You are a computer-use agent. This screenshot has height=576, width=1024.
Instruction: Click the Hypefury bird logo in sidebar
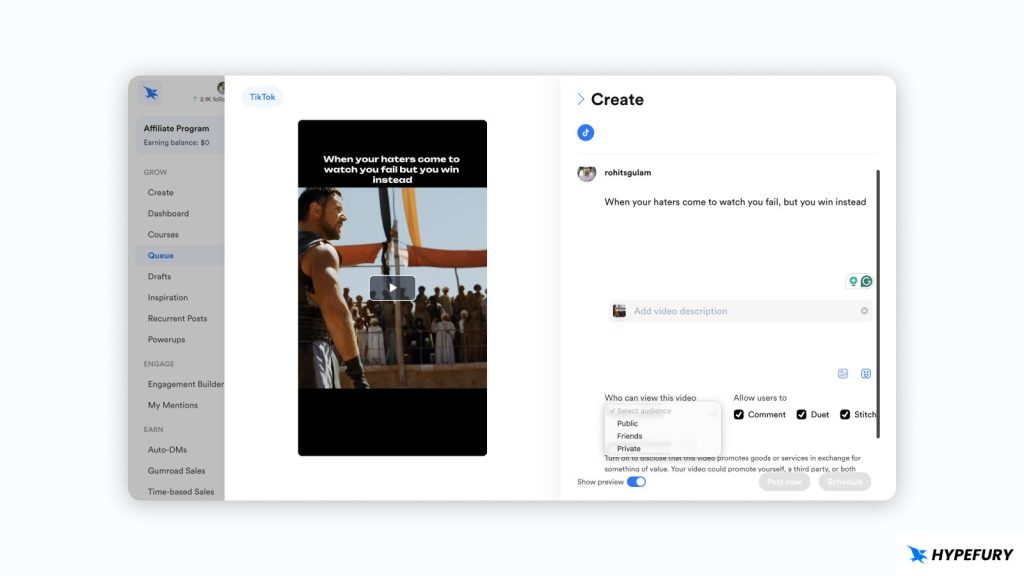pos(151,93)
